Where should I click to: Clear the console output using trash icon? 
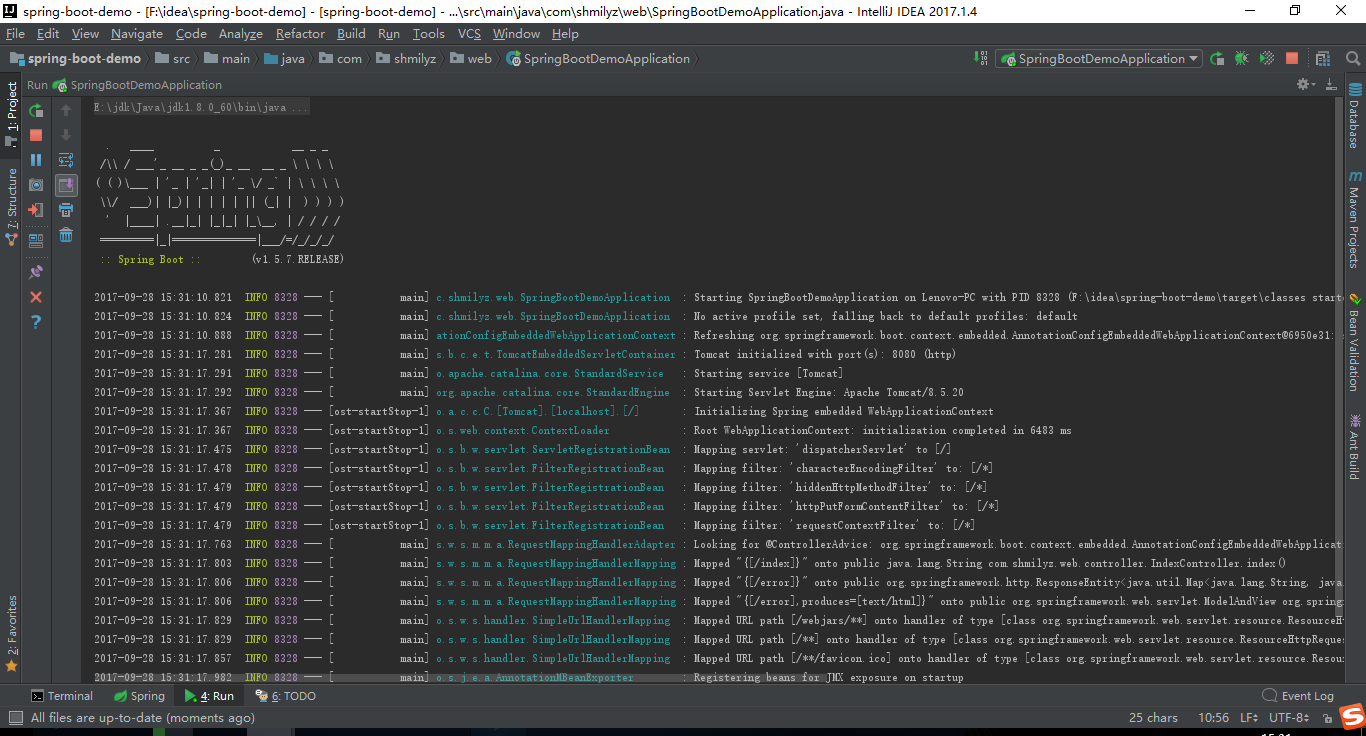pos(68,235)
